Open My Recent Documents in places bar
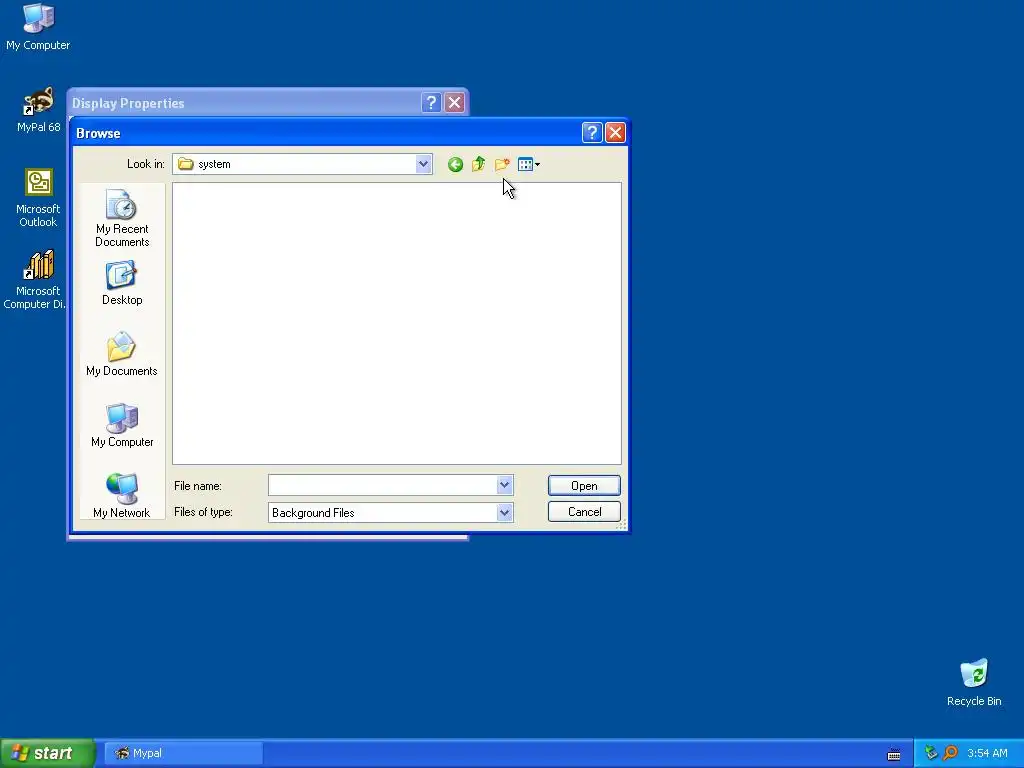 (x=122, y=218)
